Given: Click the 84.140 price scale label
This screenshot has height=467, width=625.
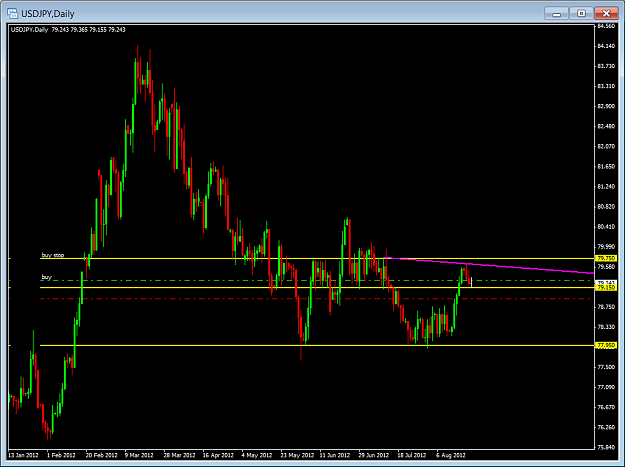Looking at the screenshot, I should click(x=606, y=46).
